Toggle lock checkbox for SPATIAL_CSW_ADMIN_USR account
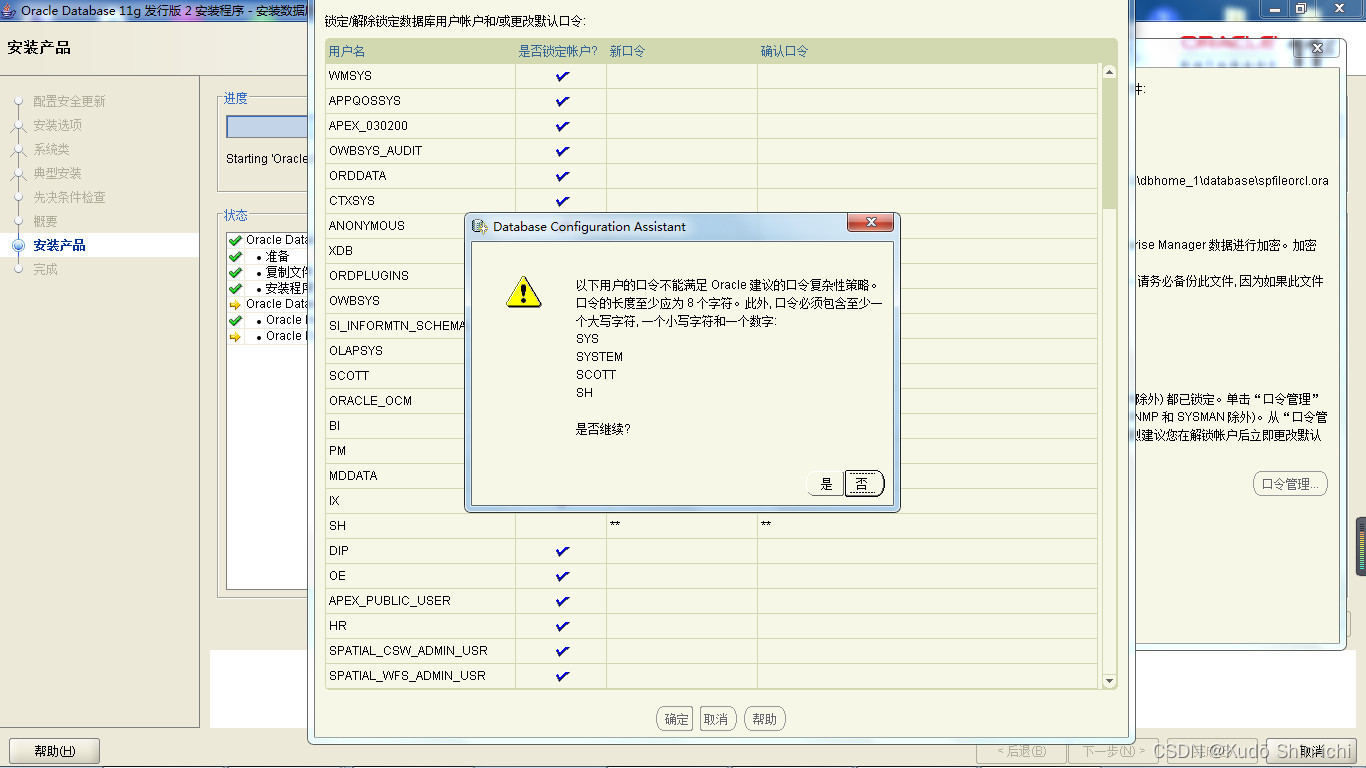The width and height of the screenshot is (1366, 768). 562,651
